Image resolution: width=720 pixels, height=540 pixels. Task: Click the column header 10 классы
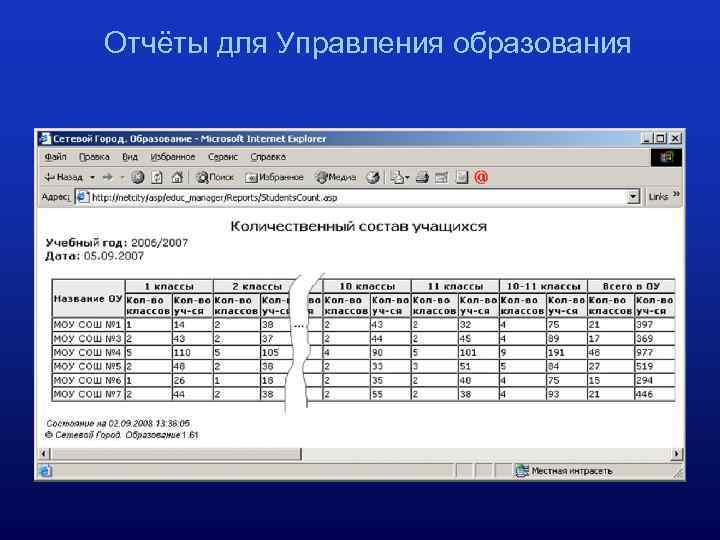coord(367,287)
